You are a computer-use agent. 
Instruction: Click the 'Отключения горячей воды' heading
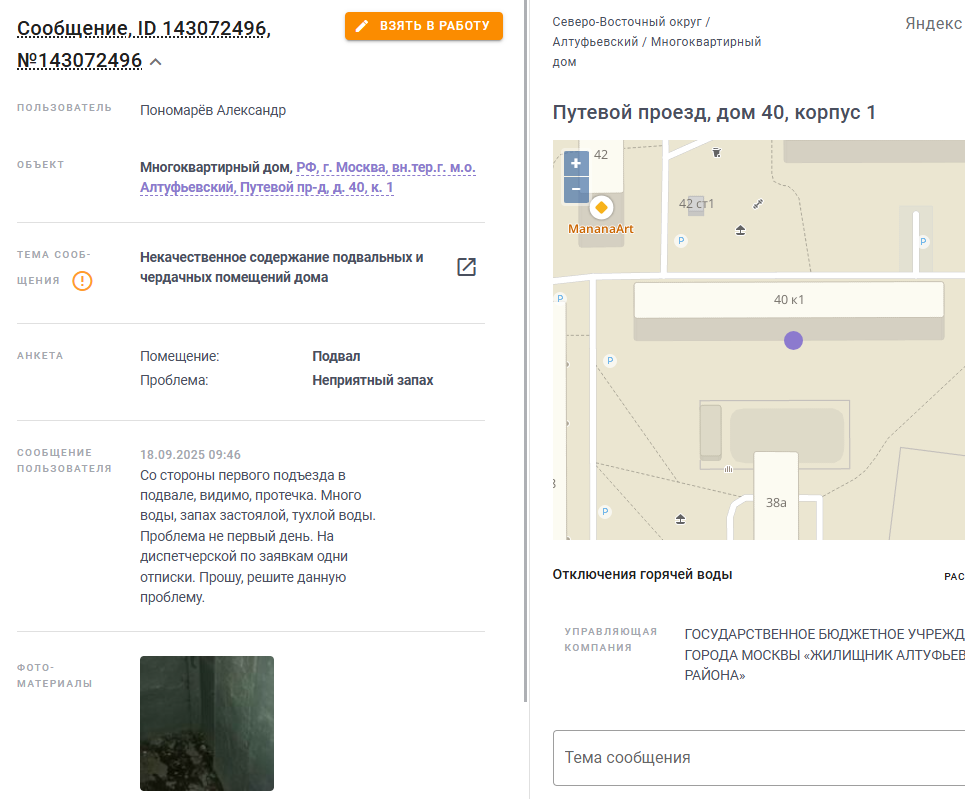(642, 574)
